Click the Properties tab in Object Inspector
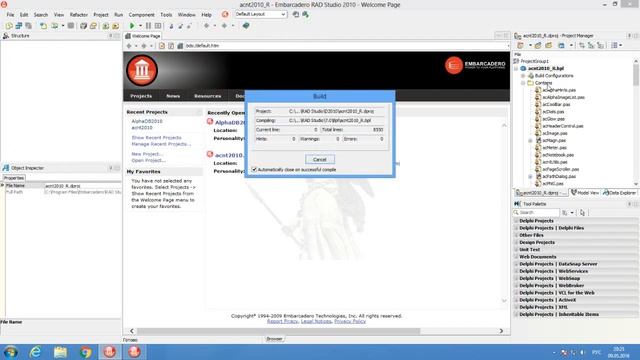Screen dimensions: 640x360 14,178
